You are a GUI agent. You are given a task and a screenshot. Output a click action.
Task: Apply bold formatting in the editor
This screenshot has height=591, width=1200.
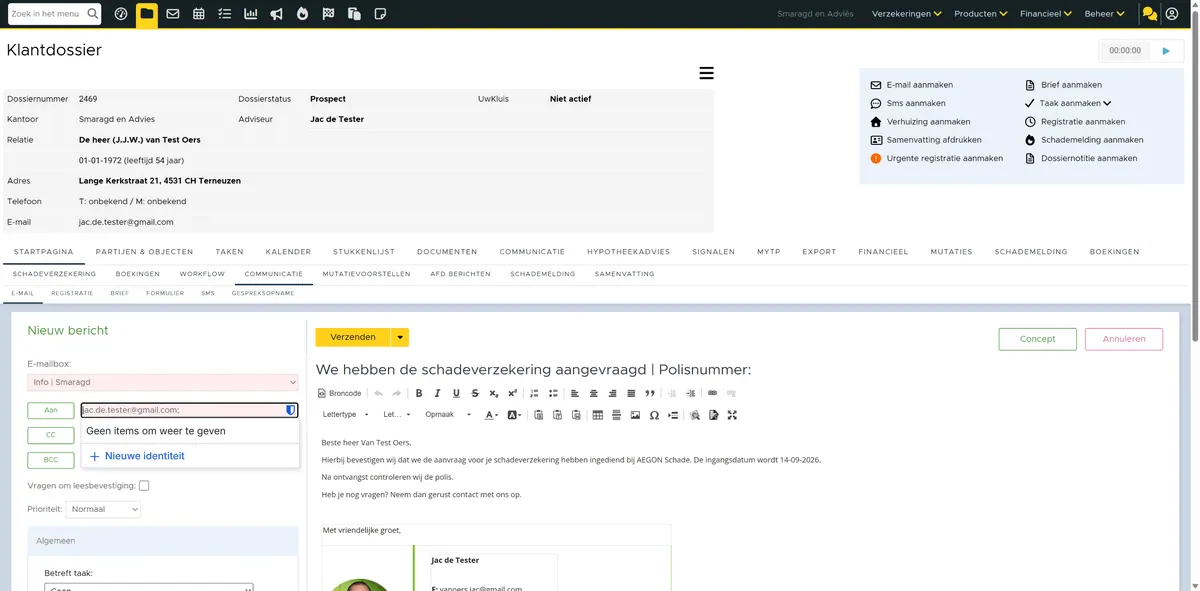419,393
